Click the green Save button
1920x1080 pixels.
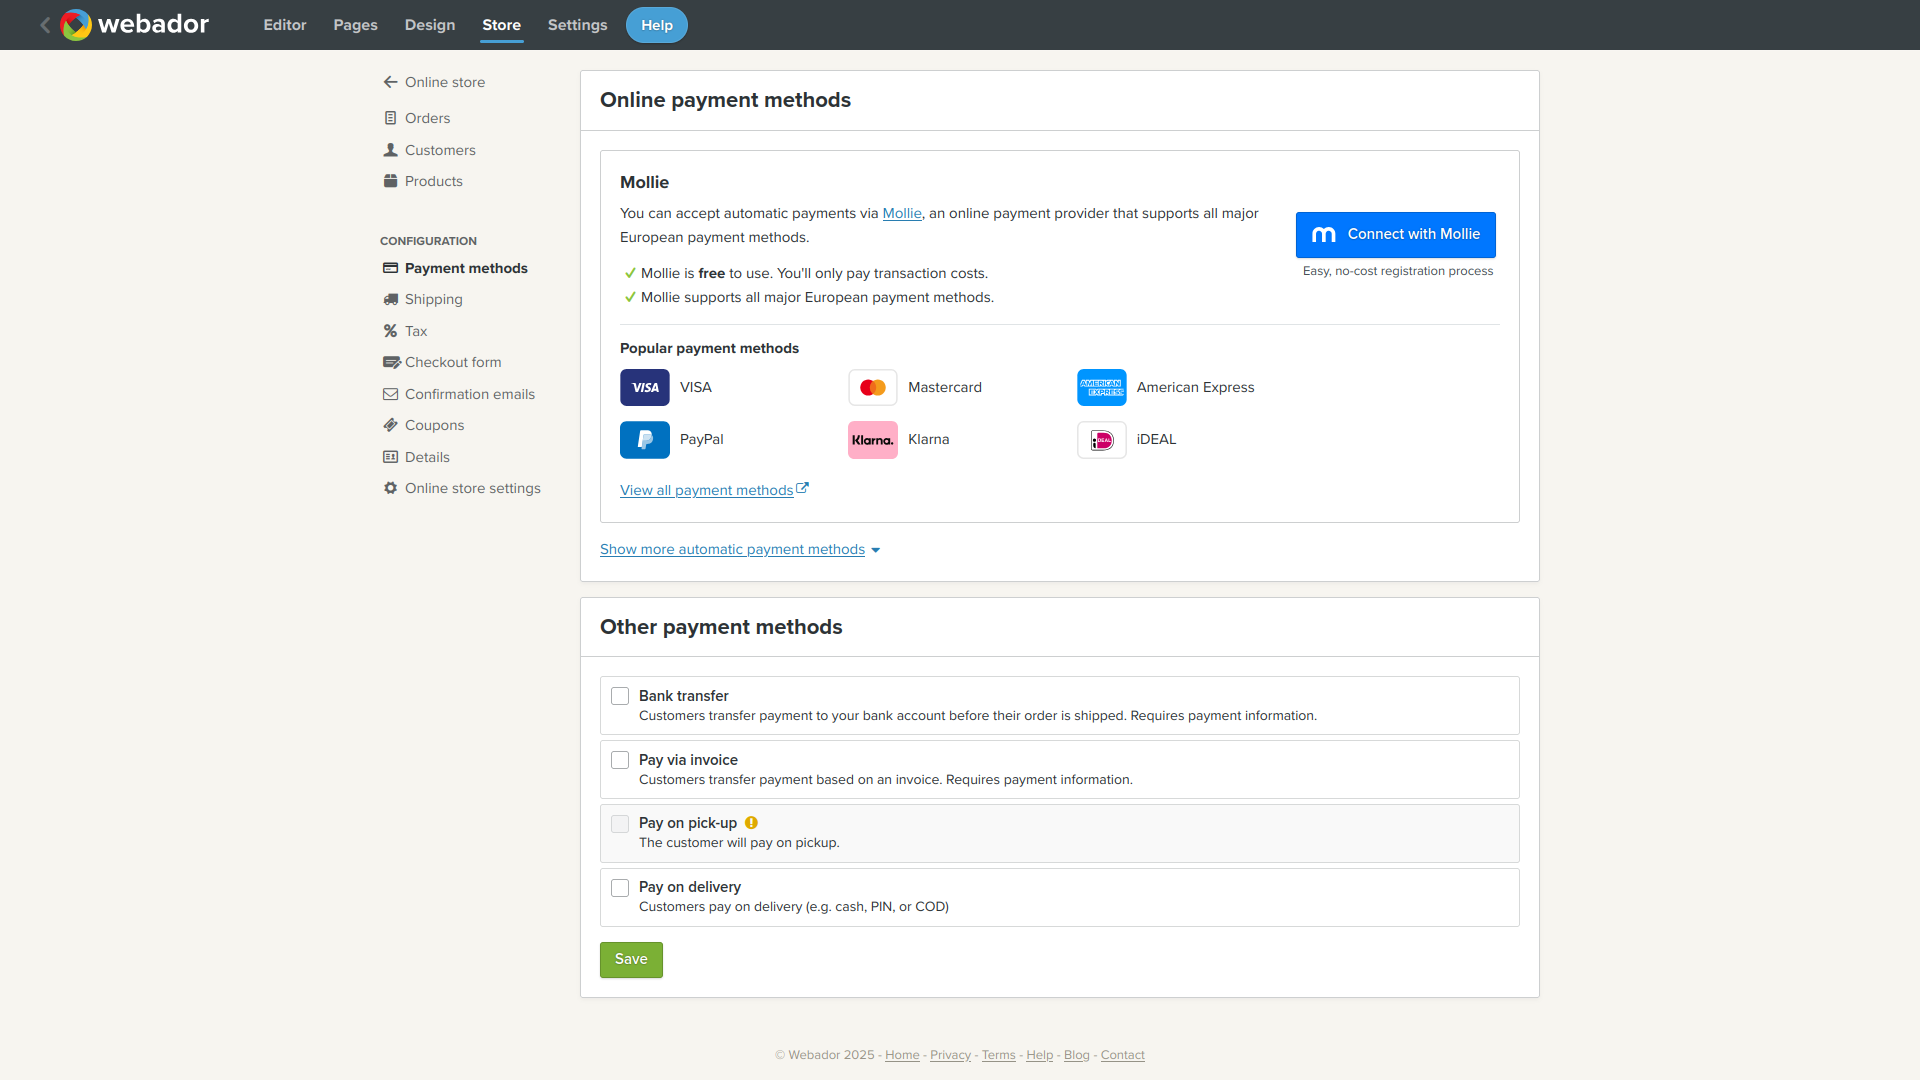tap(631, 959)
